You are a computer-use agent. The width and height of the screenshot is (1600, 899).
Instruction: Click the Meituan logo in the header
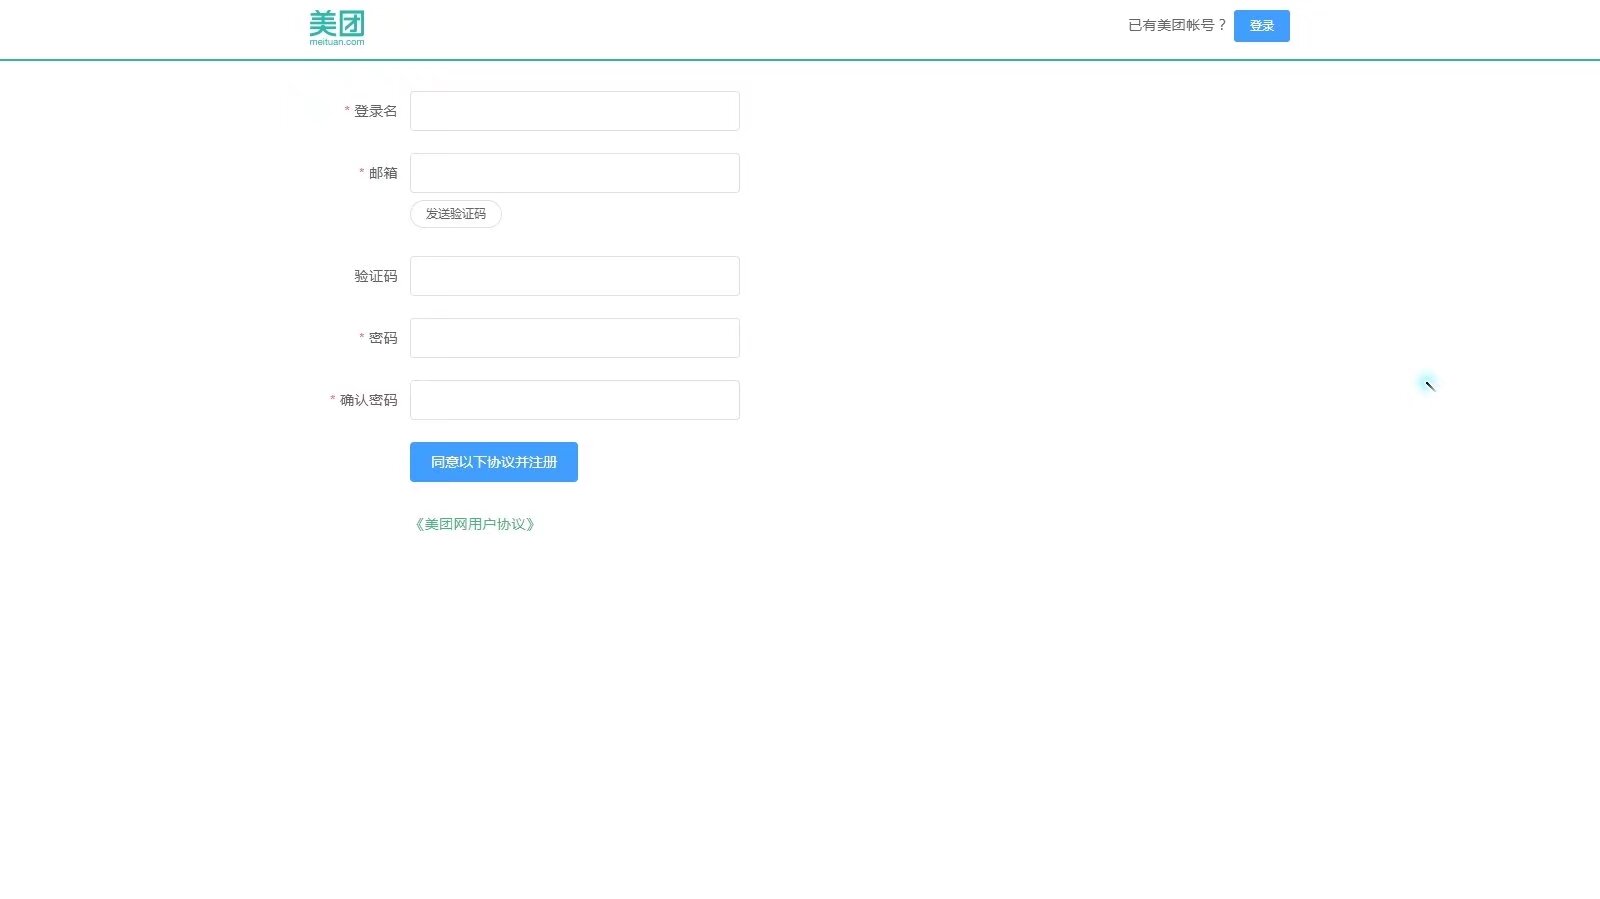click(337, 27)
